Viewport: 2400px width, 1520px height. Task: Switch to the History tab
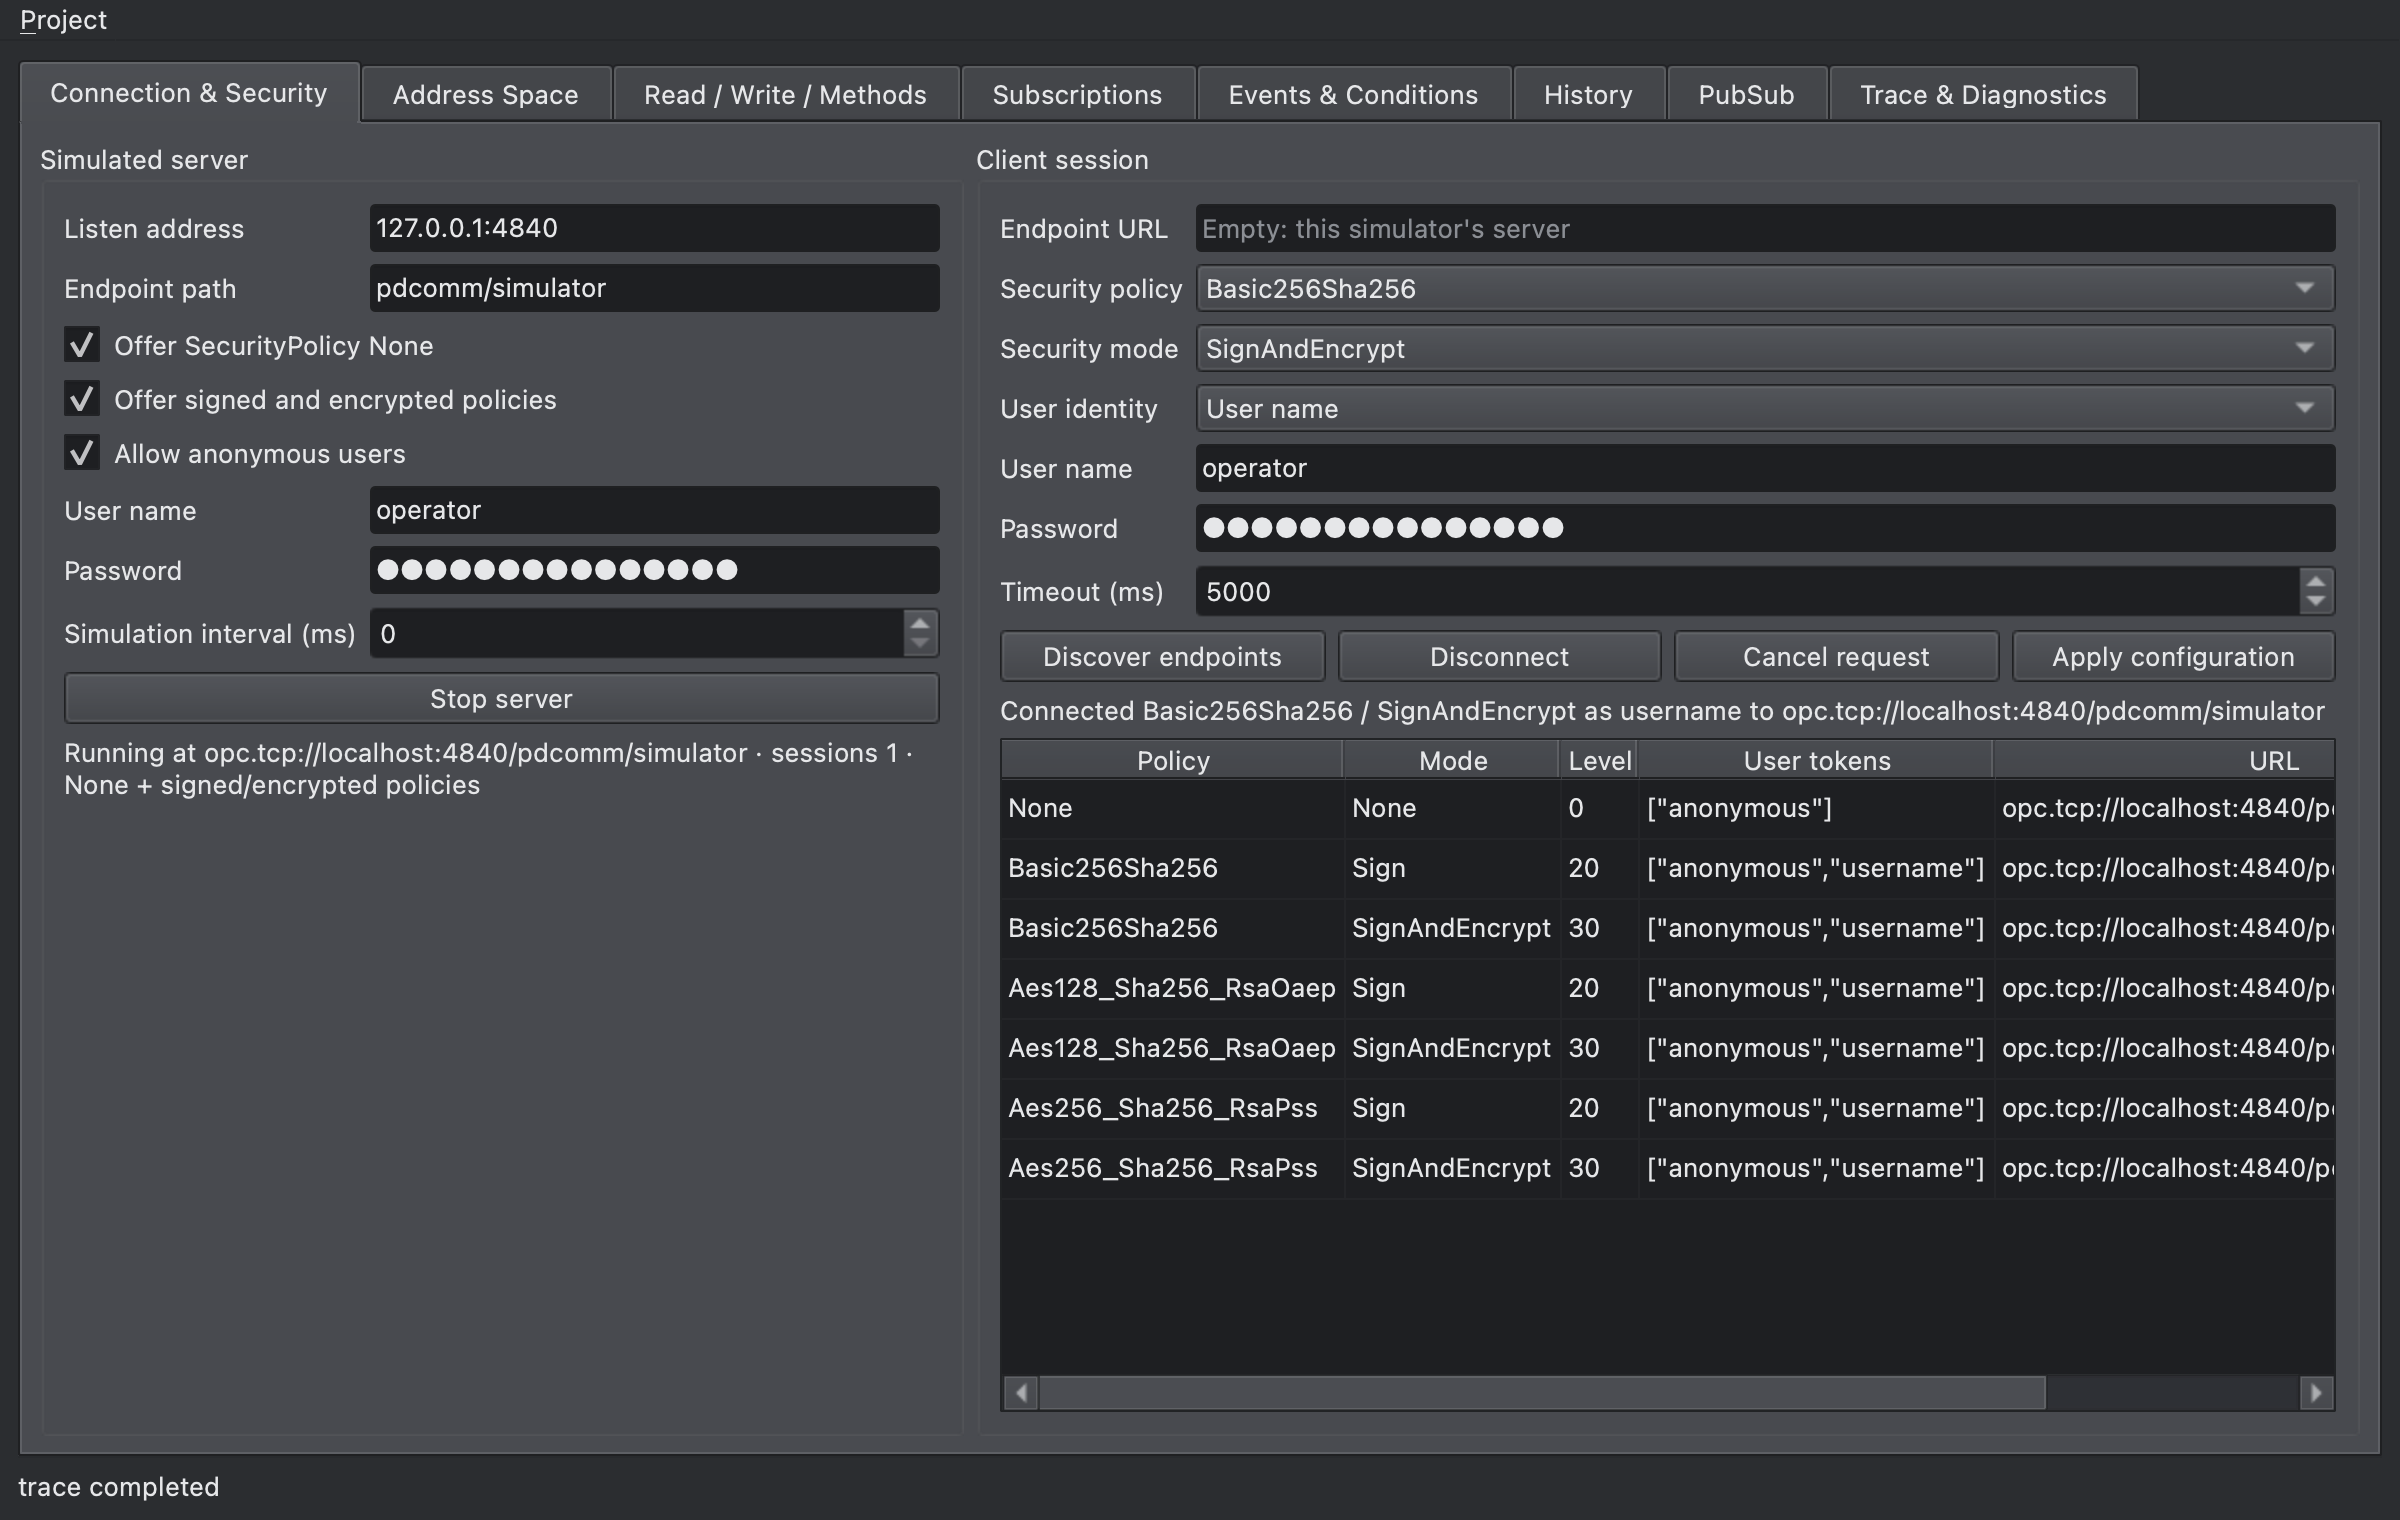1588,94
